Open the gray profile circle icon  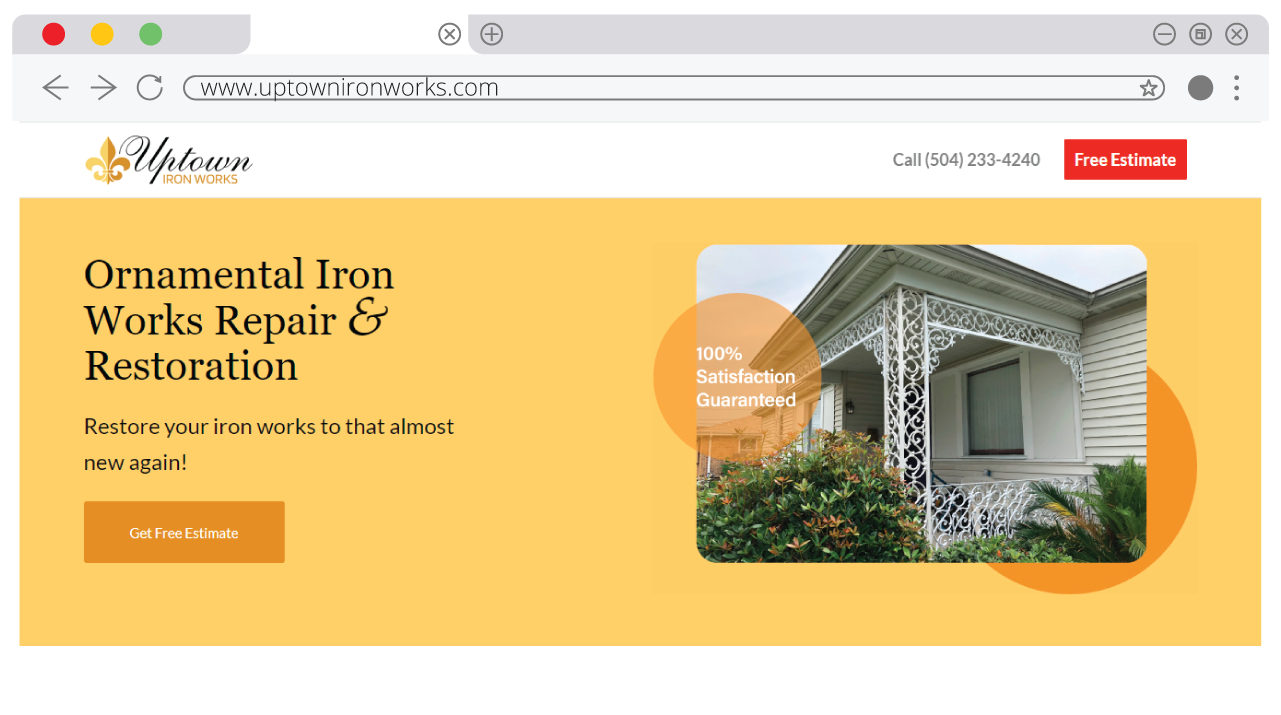coord(1200,88)
